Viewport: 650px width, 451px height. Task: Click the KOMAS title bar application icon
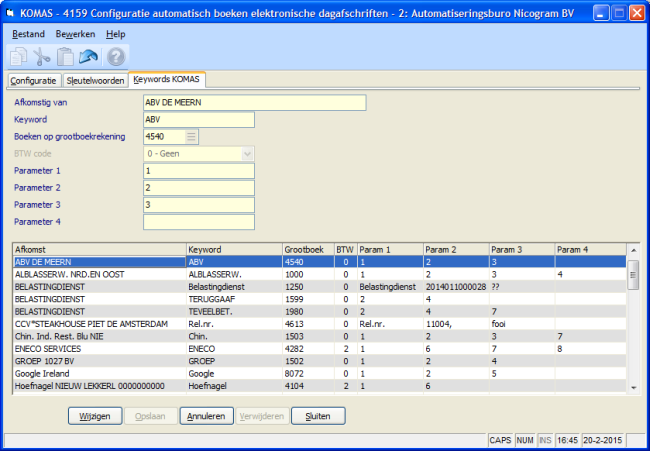[11, 13]
